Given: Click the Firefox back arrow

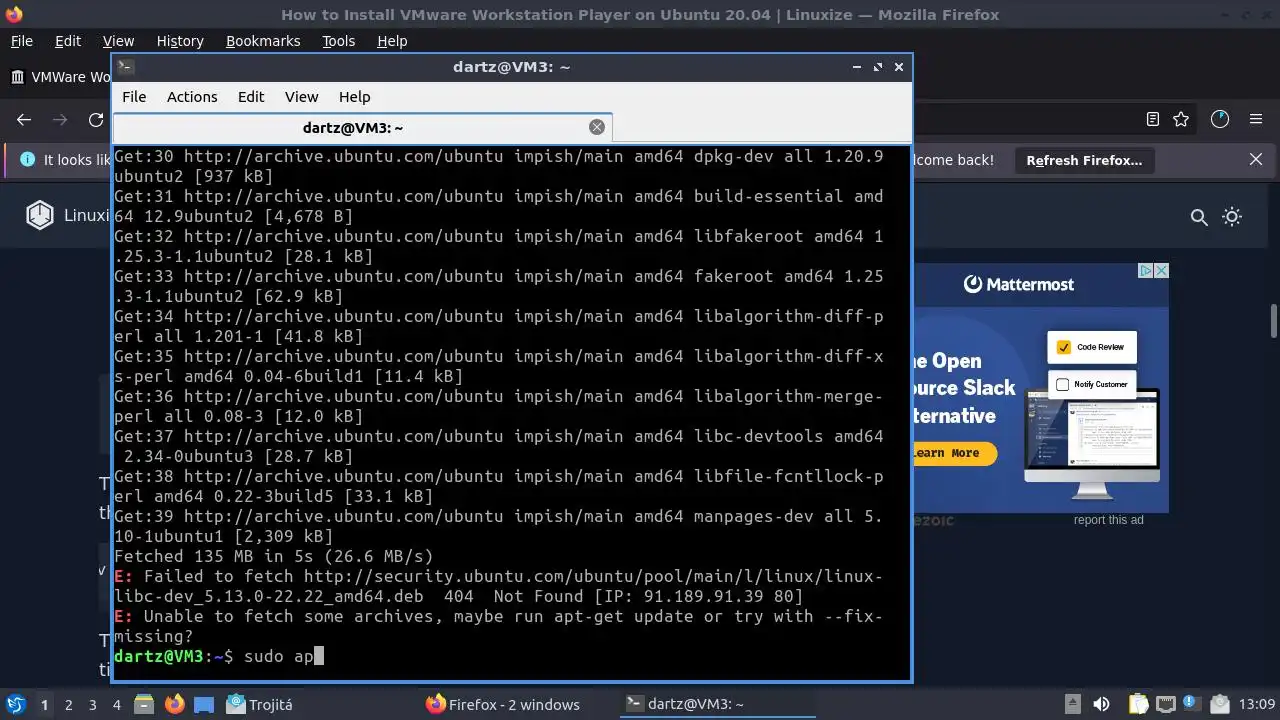Looking at the screenshot, I should click(x=24, y=119).
